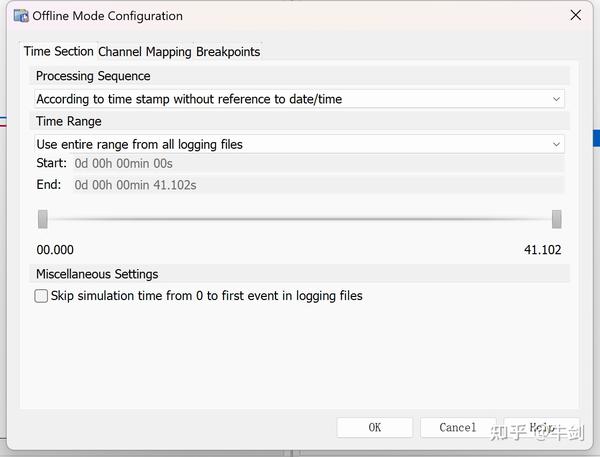Open the Time Range dropdown
The width and height of the screenshot is (600, 457).
click(x=299, y=144)
